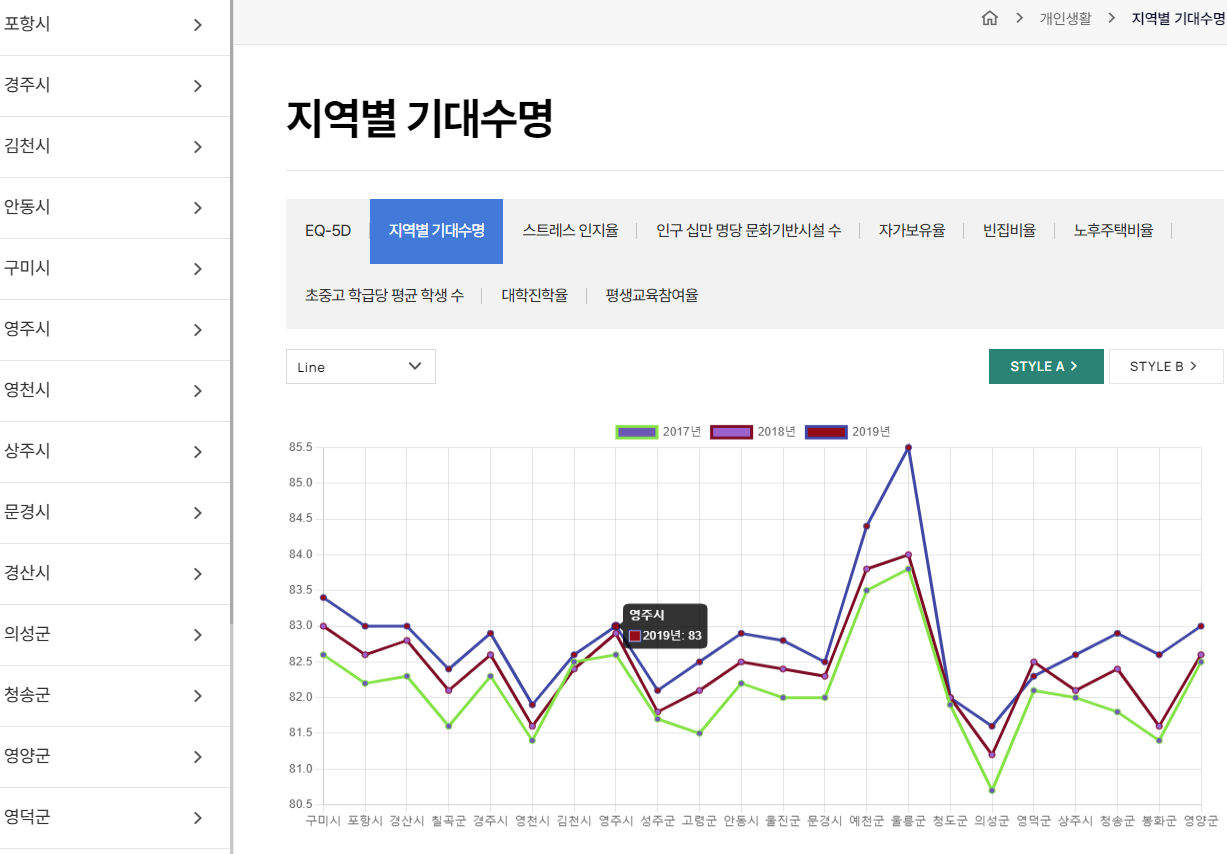Viewport: 1227px width, 854px height.
Task: Open the Line chart type dropdown
Action: (360, 367)
